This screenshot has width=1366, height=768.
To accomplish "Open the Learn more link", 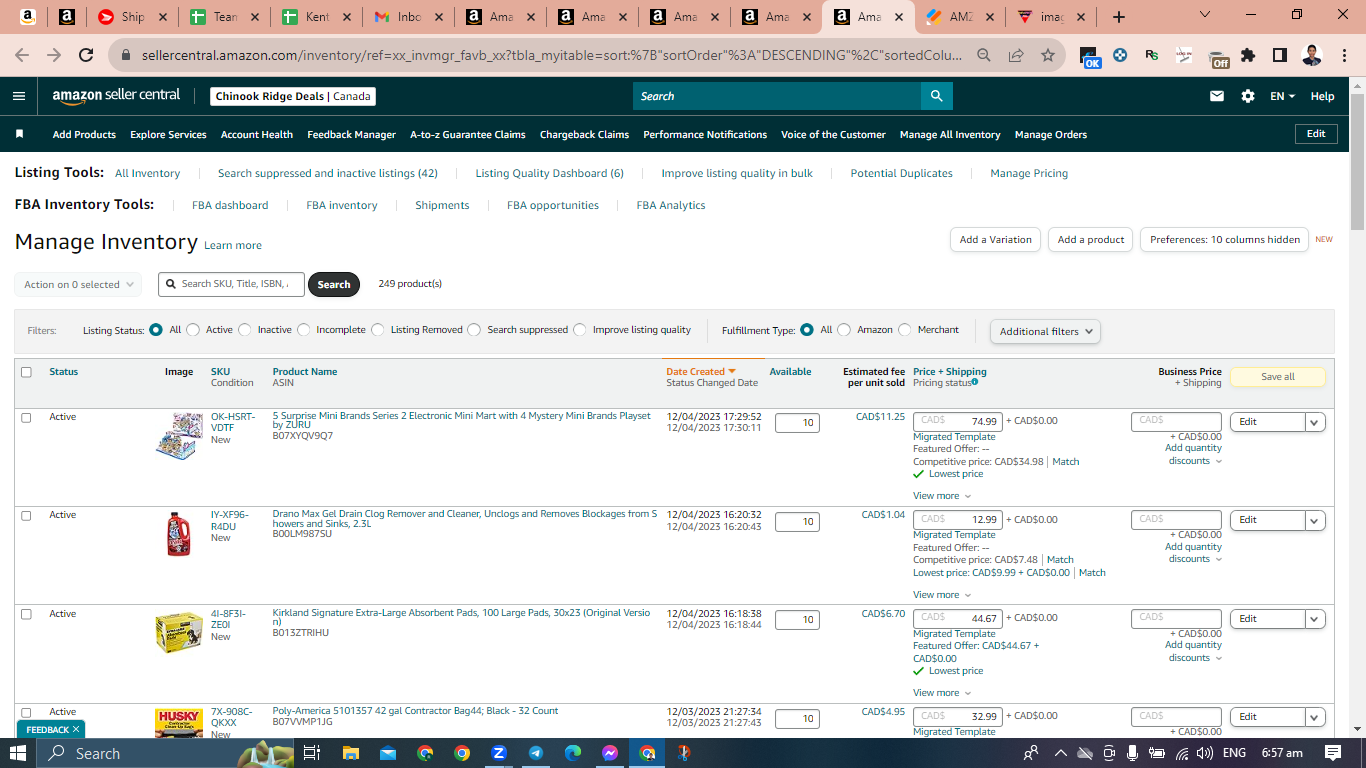I will (x=233, y=246).
